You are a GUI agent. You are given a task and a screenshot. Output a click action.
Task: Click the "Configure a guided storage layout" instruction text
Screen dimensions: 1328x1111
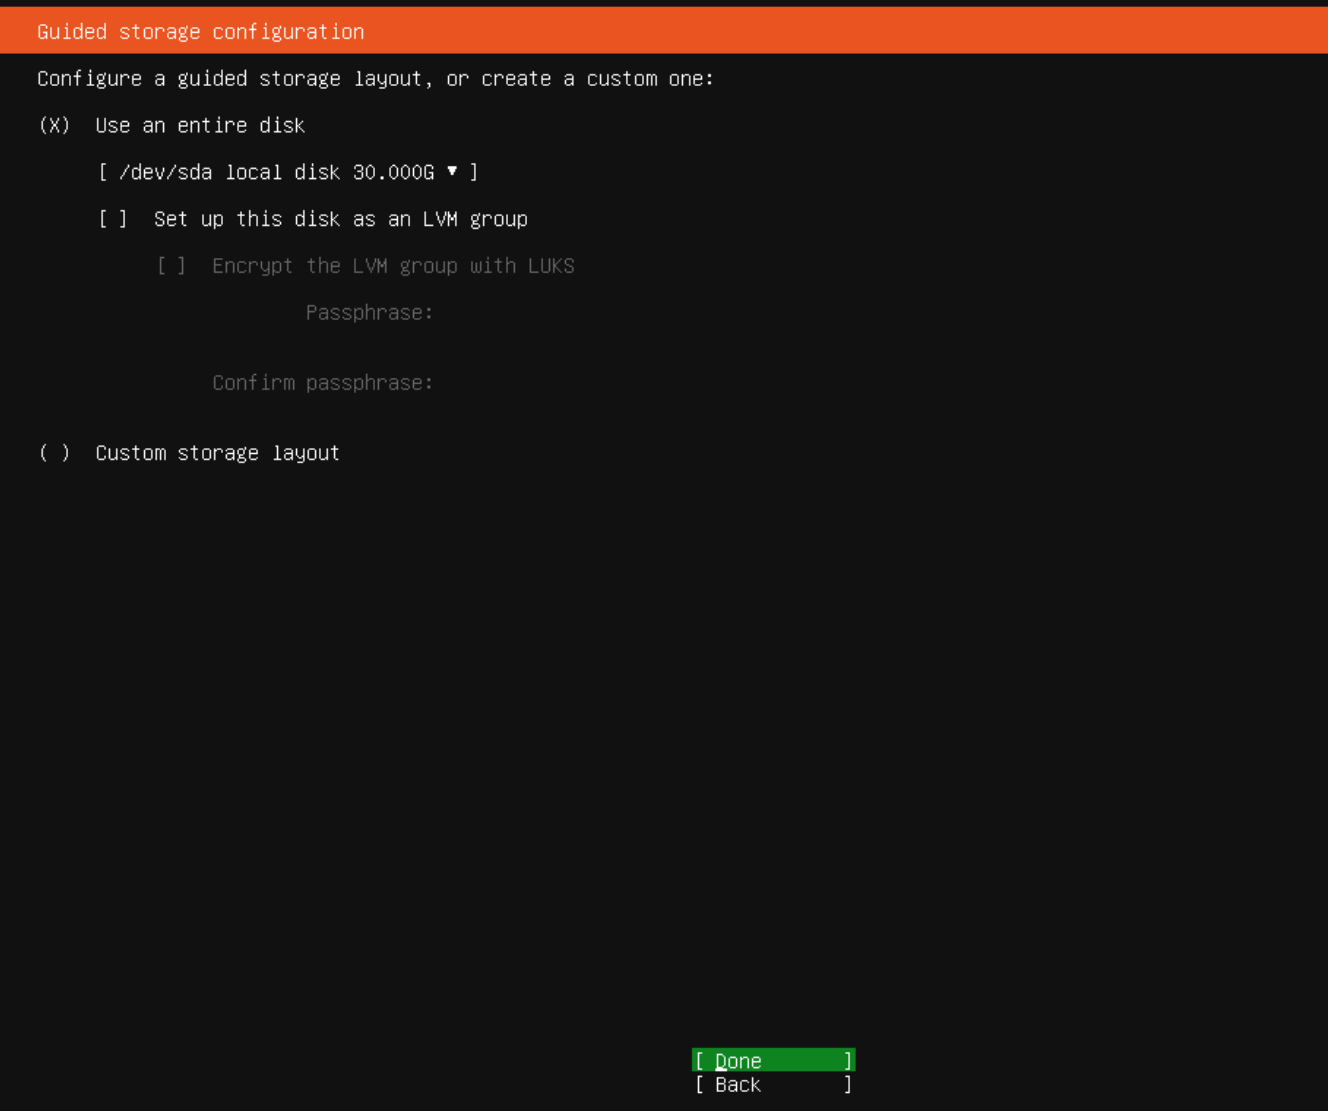click(x=375, y=79)
